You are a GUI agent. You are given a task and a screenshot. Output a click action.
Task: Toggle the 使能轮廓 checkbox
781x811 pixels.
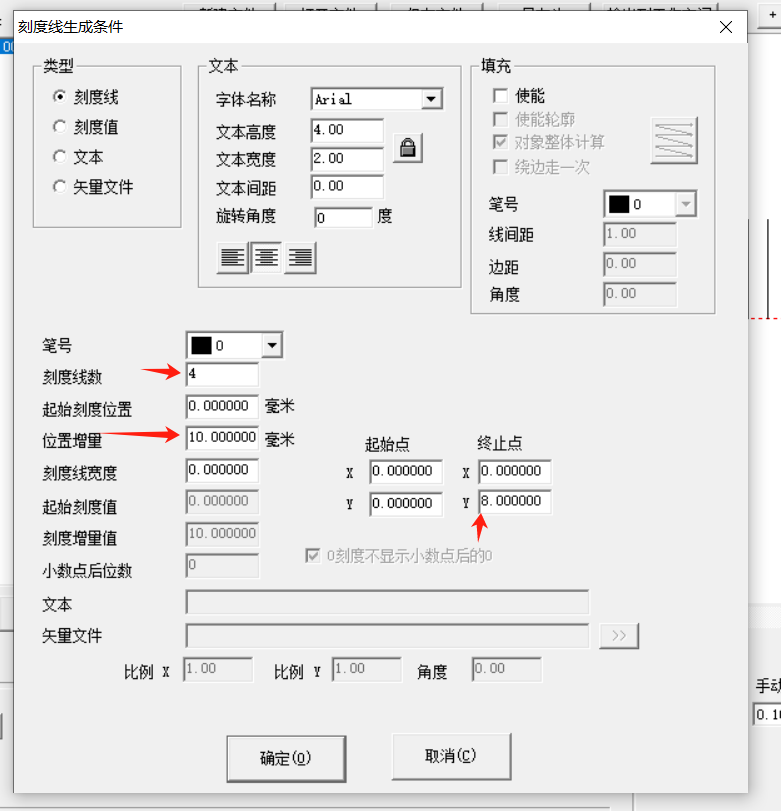500,119
